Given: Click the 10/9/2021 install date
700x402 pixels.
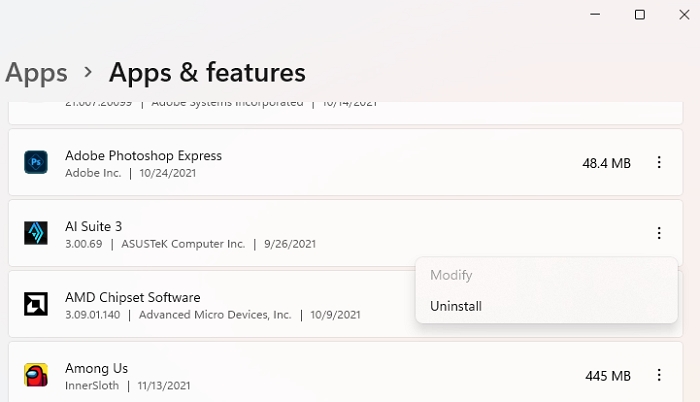Looking at the screenshot, I should coord(335,314).
